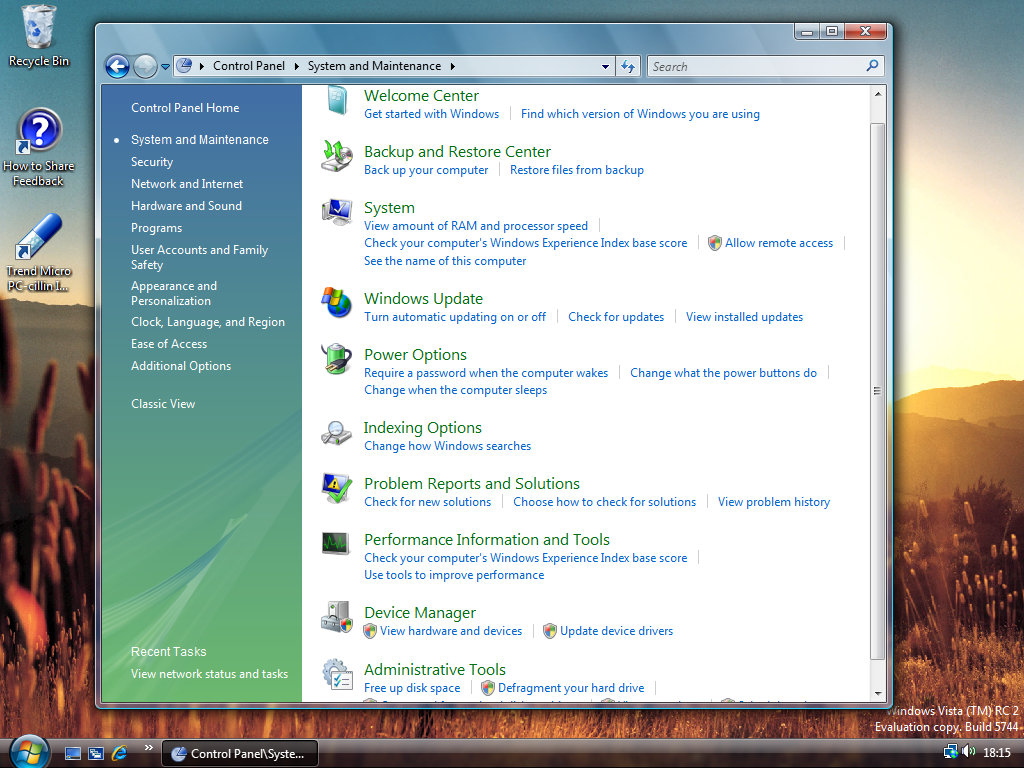
Task: Click Restore files from backup link
Action: [577, 170]
